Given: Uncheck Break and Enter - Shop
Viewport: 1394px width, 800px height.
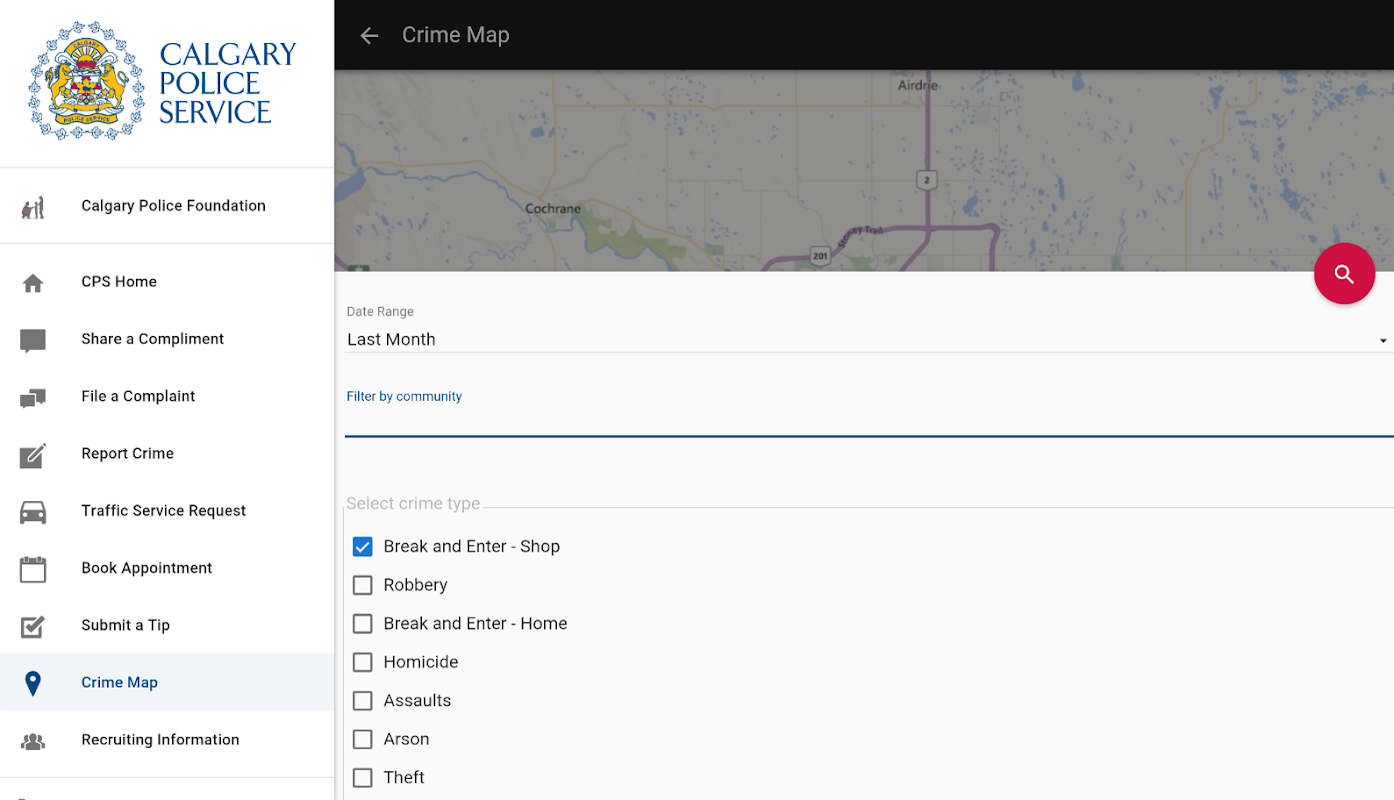Looking at the screenshot, I should [363, 547].
